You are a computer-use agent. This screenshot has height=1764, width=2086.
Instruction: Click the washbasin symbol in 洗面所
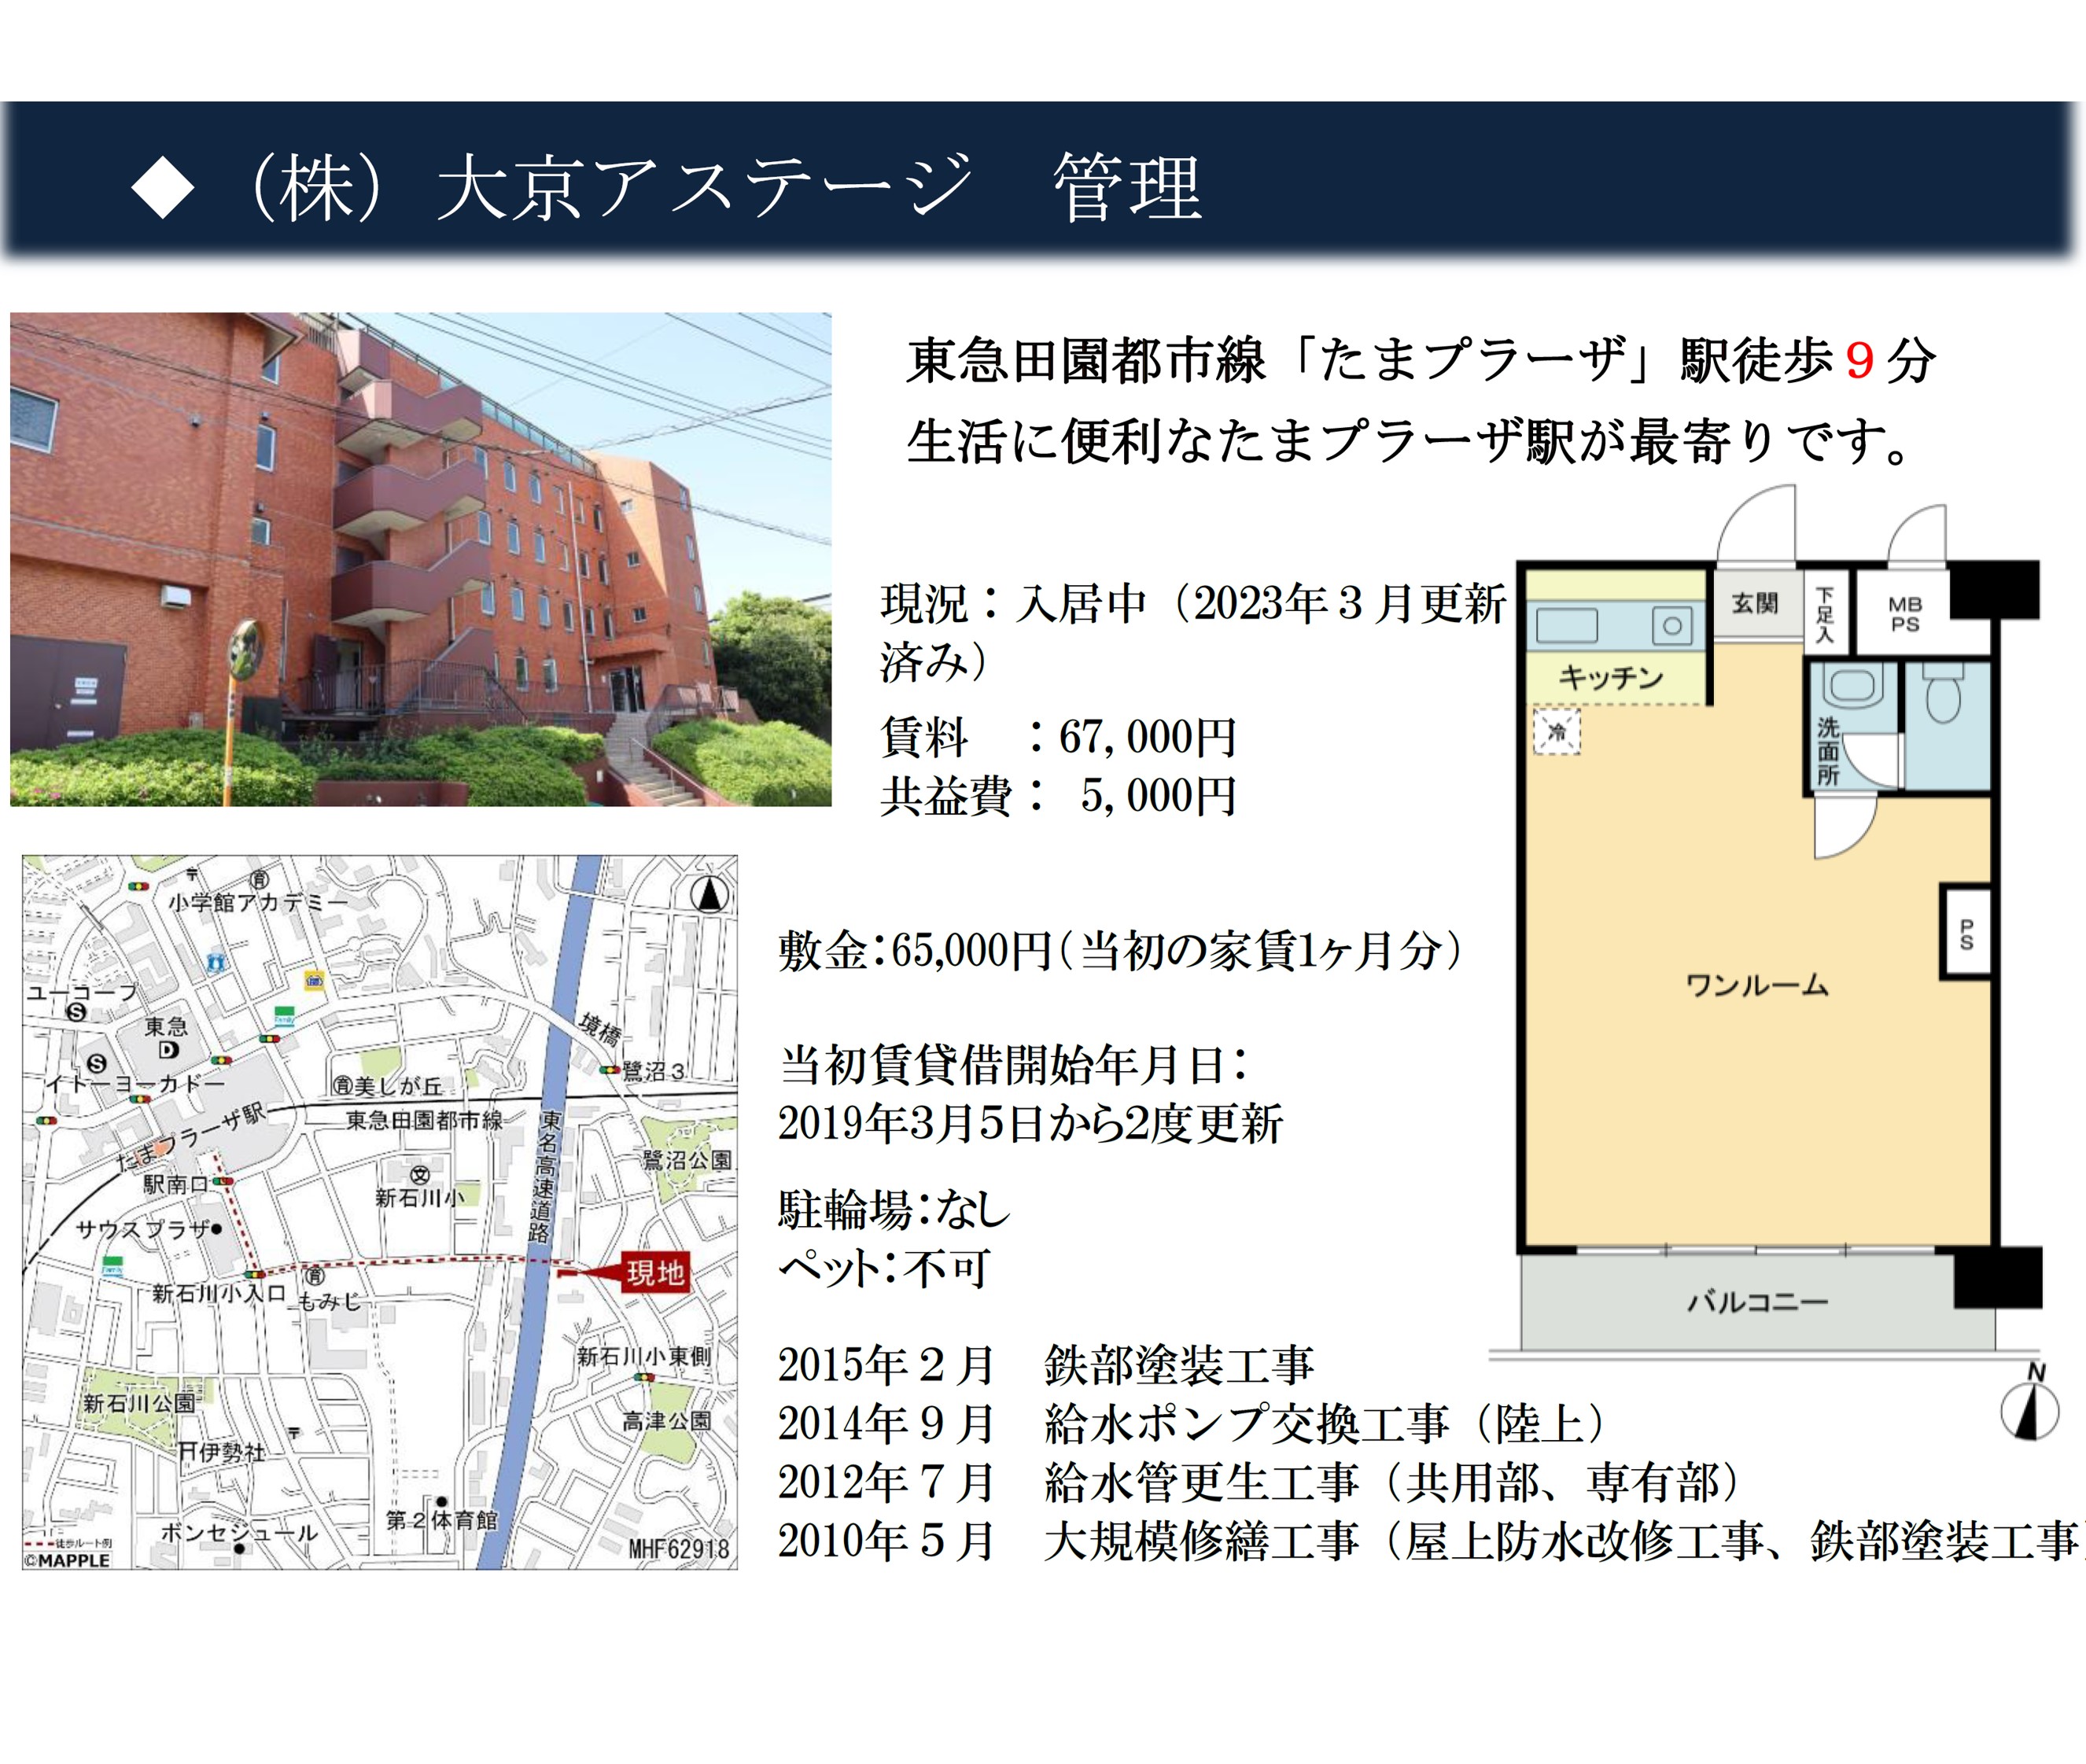click(1853, 687)
